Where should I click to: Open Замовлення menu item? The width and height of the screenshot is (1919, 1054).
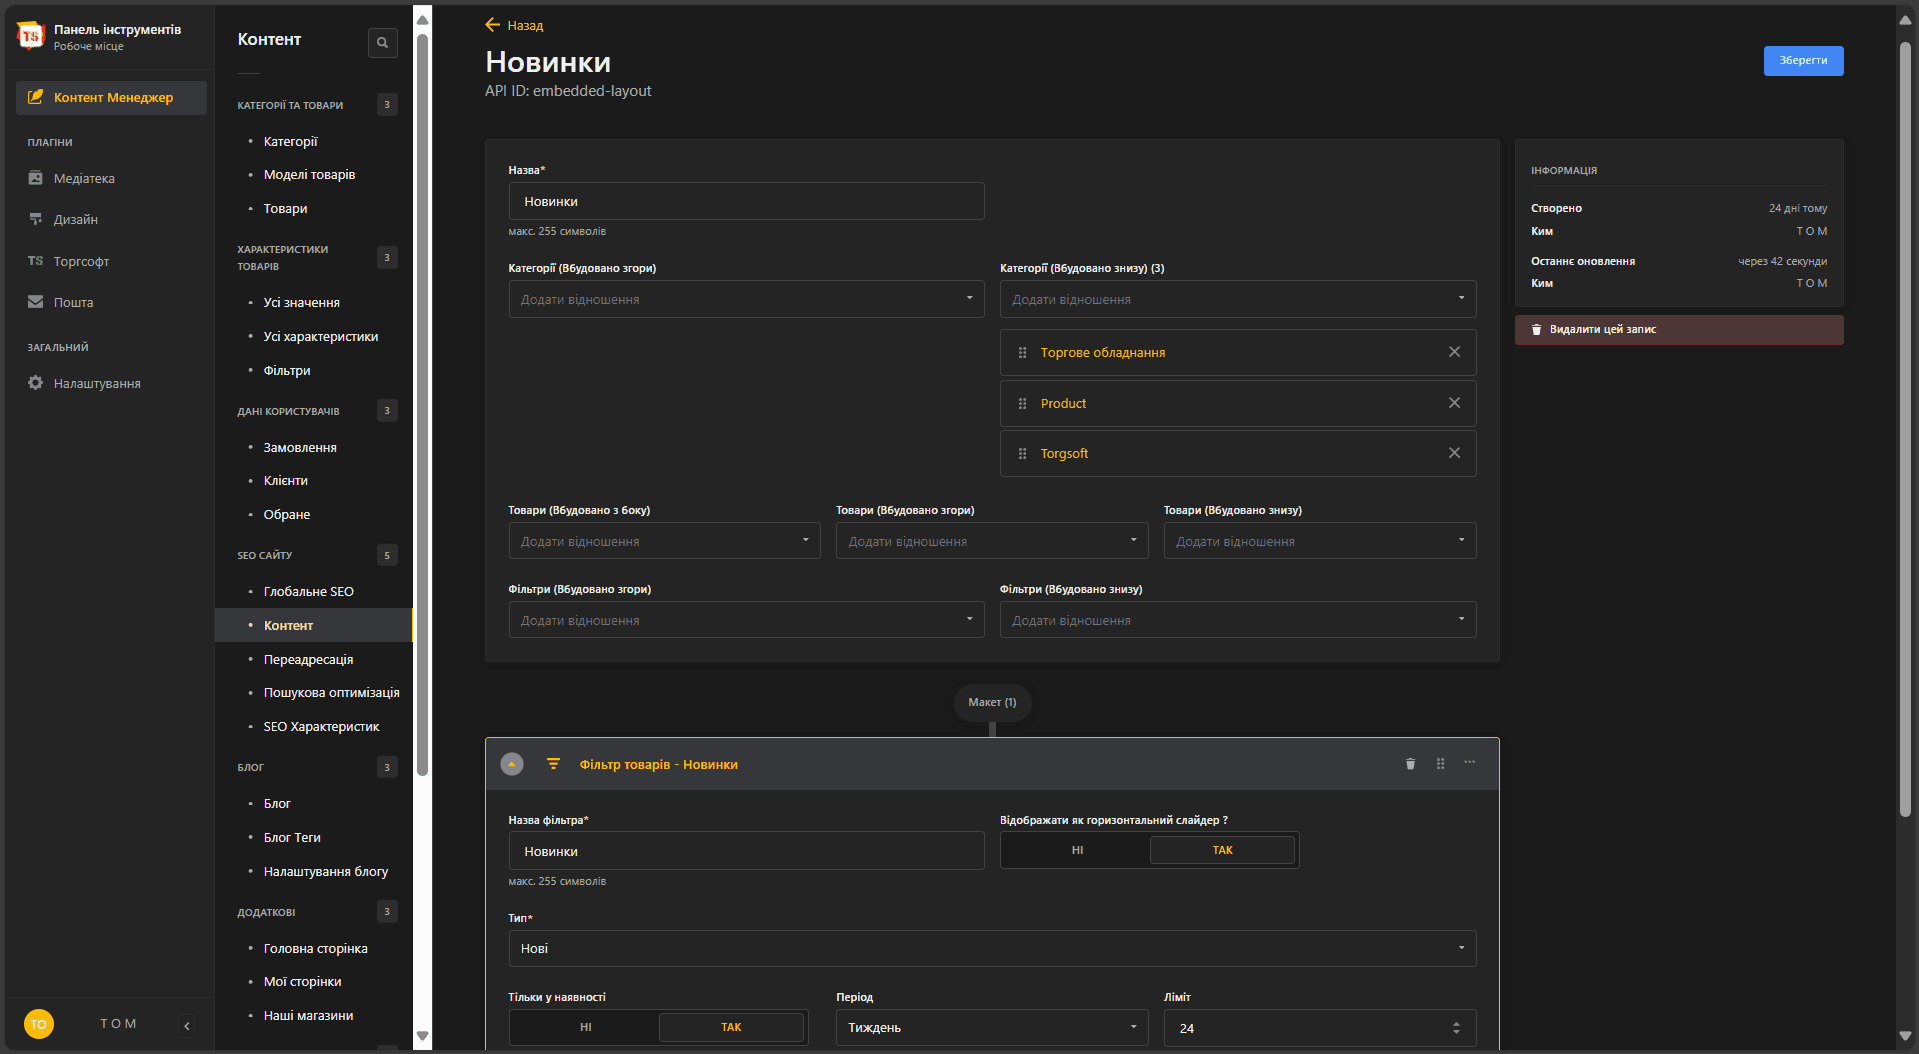click(x=300, y=448)
